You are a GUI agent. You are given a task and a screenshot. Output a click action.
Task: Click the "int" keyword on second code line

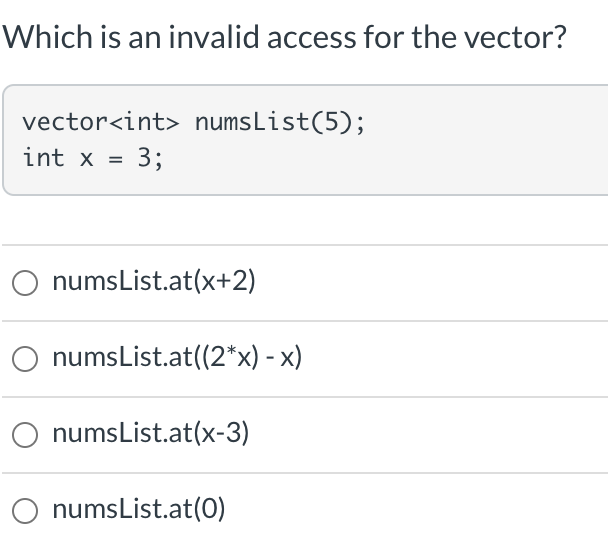pos(43,158)
